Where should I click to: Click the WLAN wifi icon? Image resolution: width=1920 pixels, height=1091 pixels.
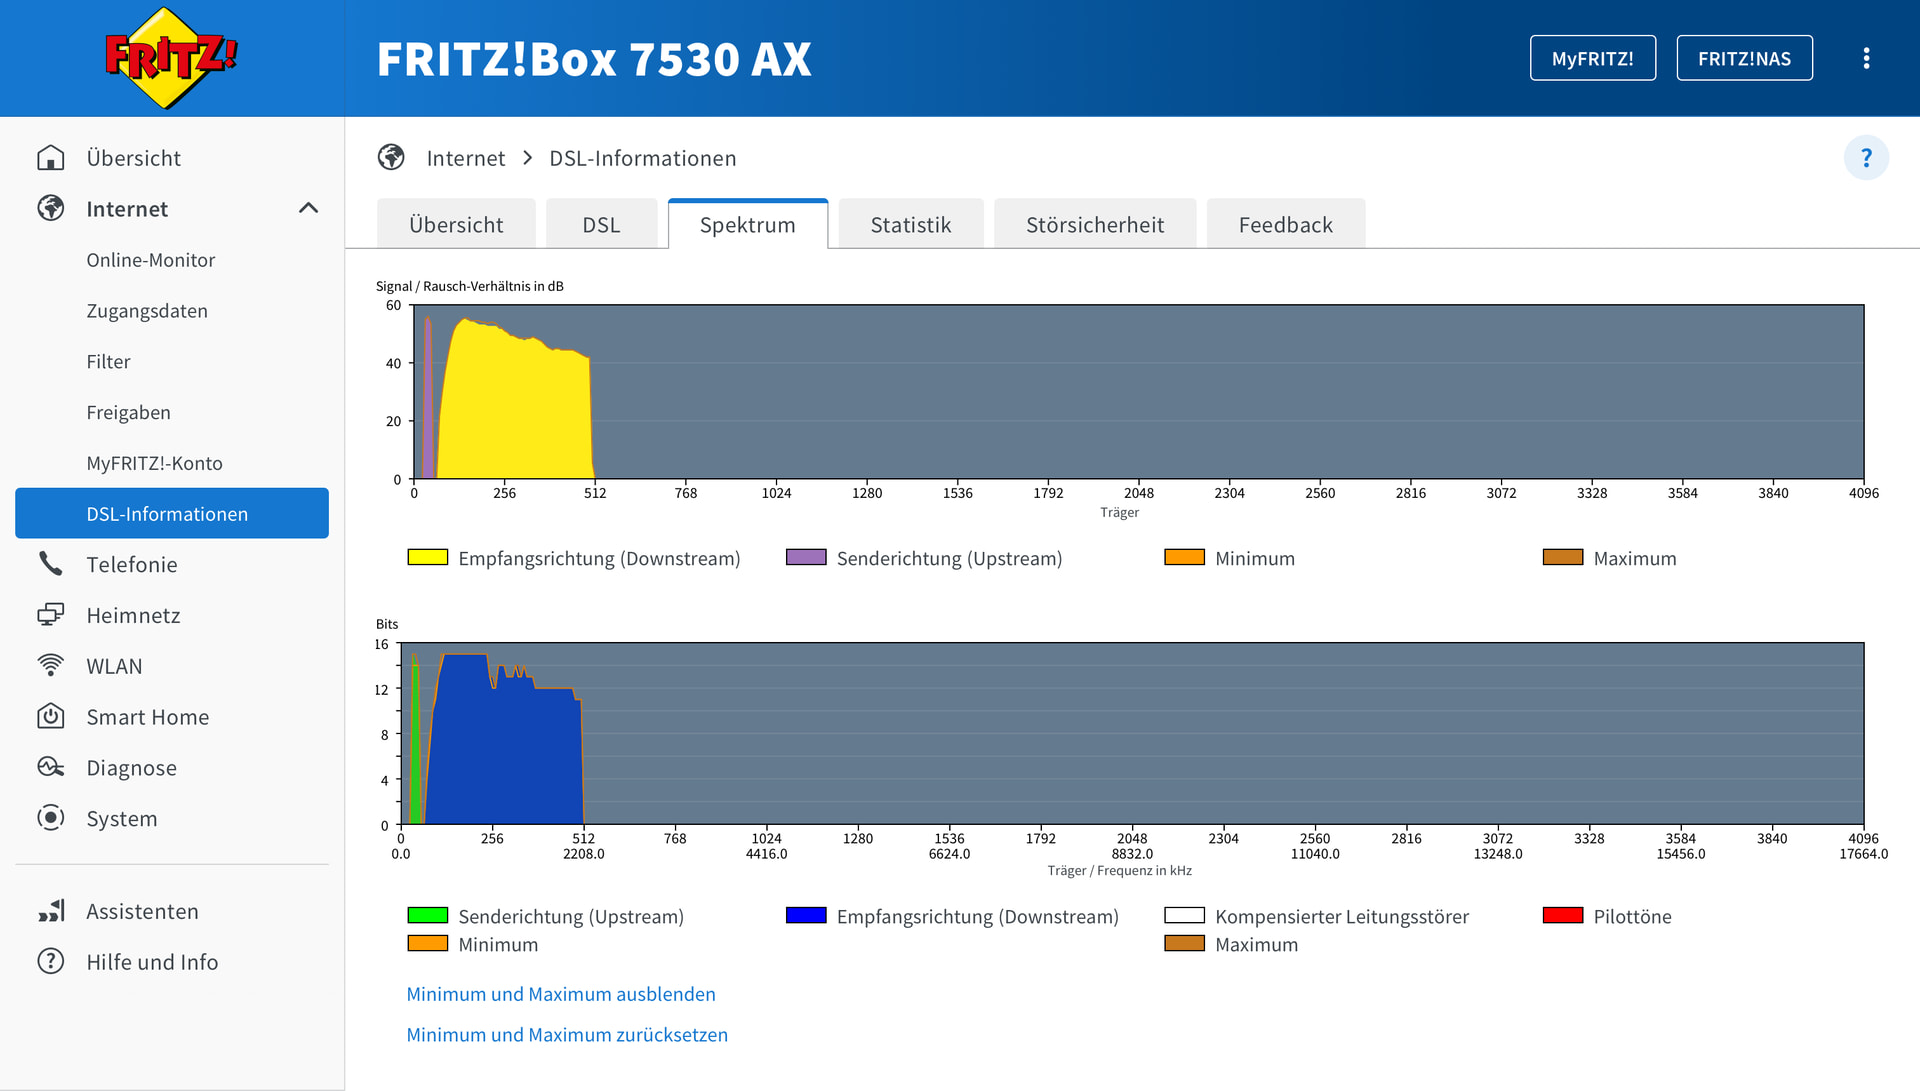(x=50, y=666)
